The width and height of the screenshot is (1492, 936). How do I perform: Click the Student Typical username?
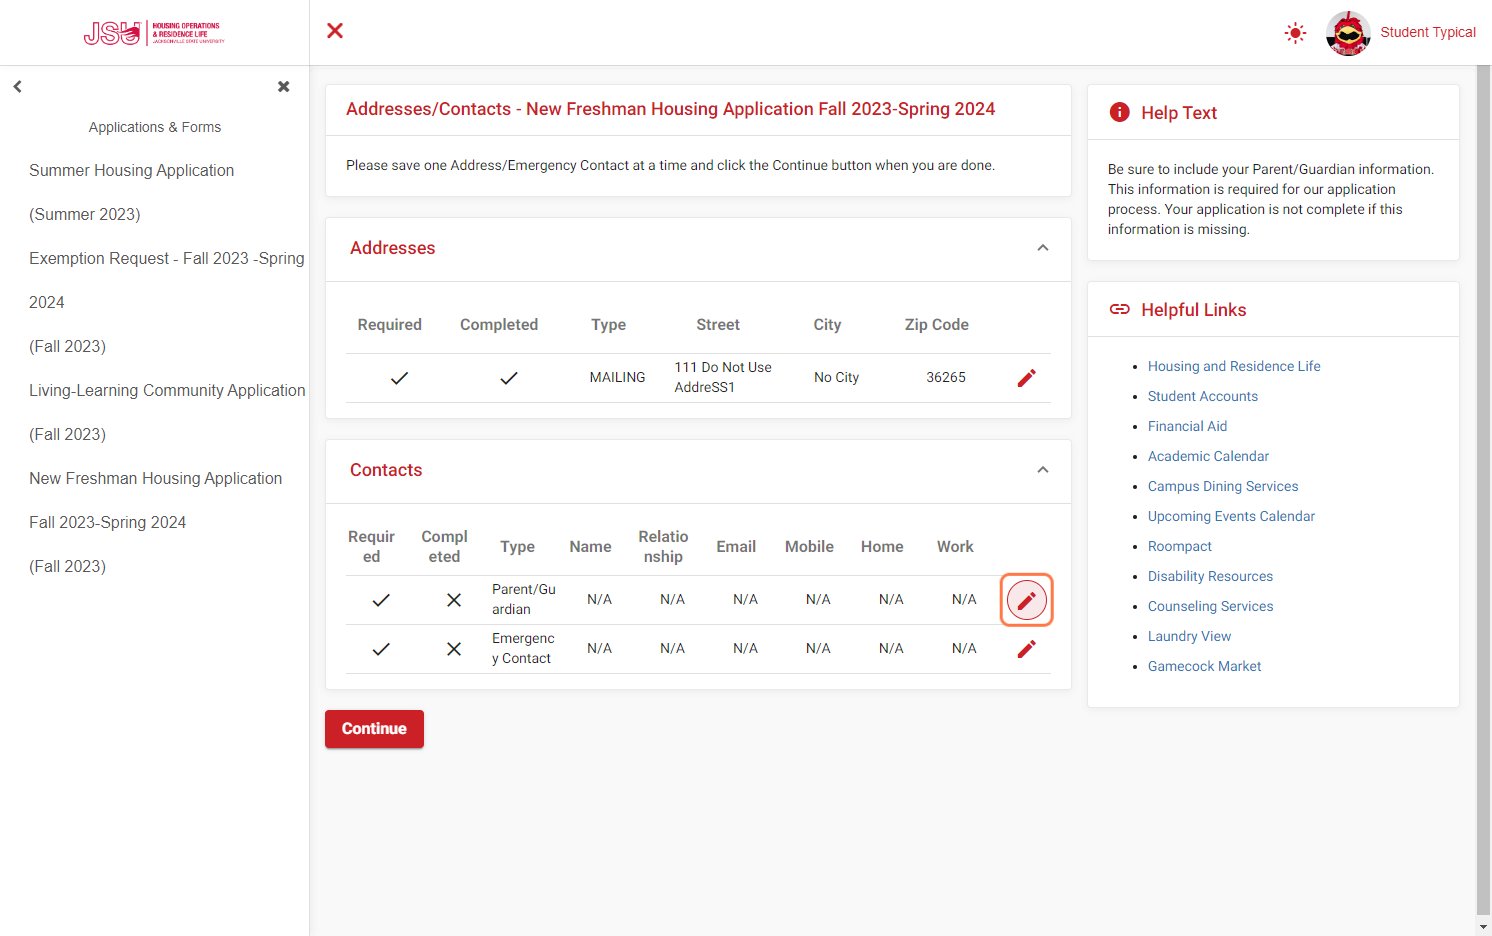[x=1428, y=32]
